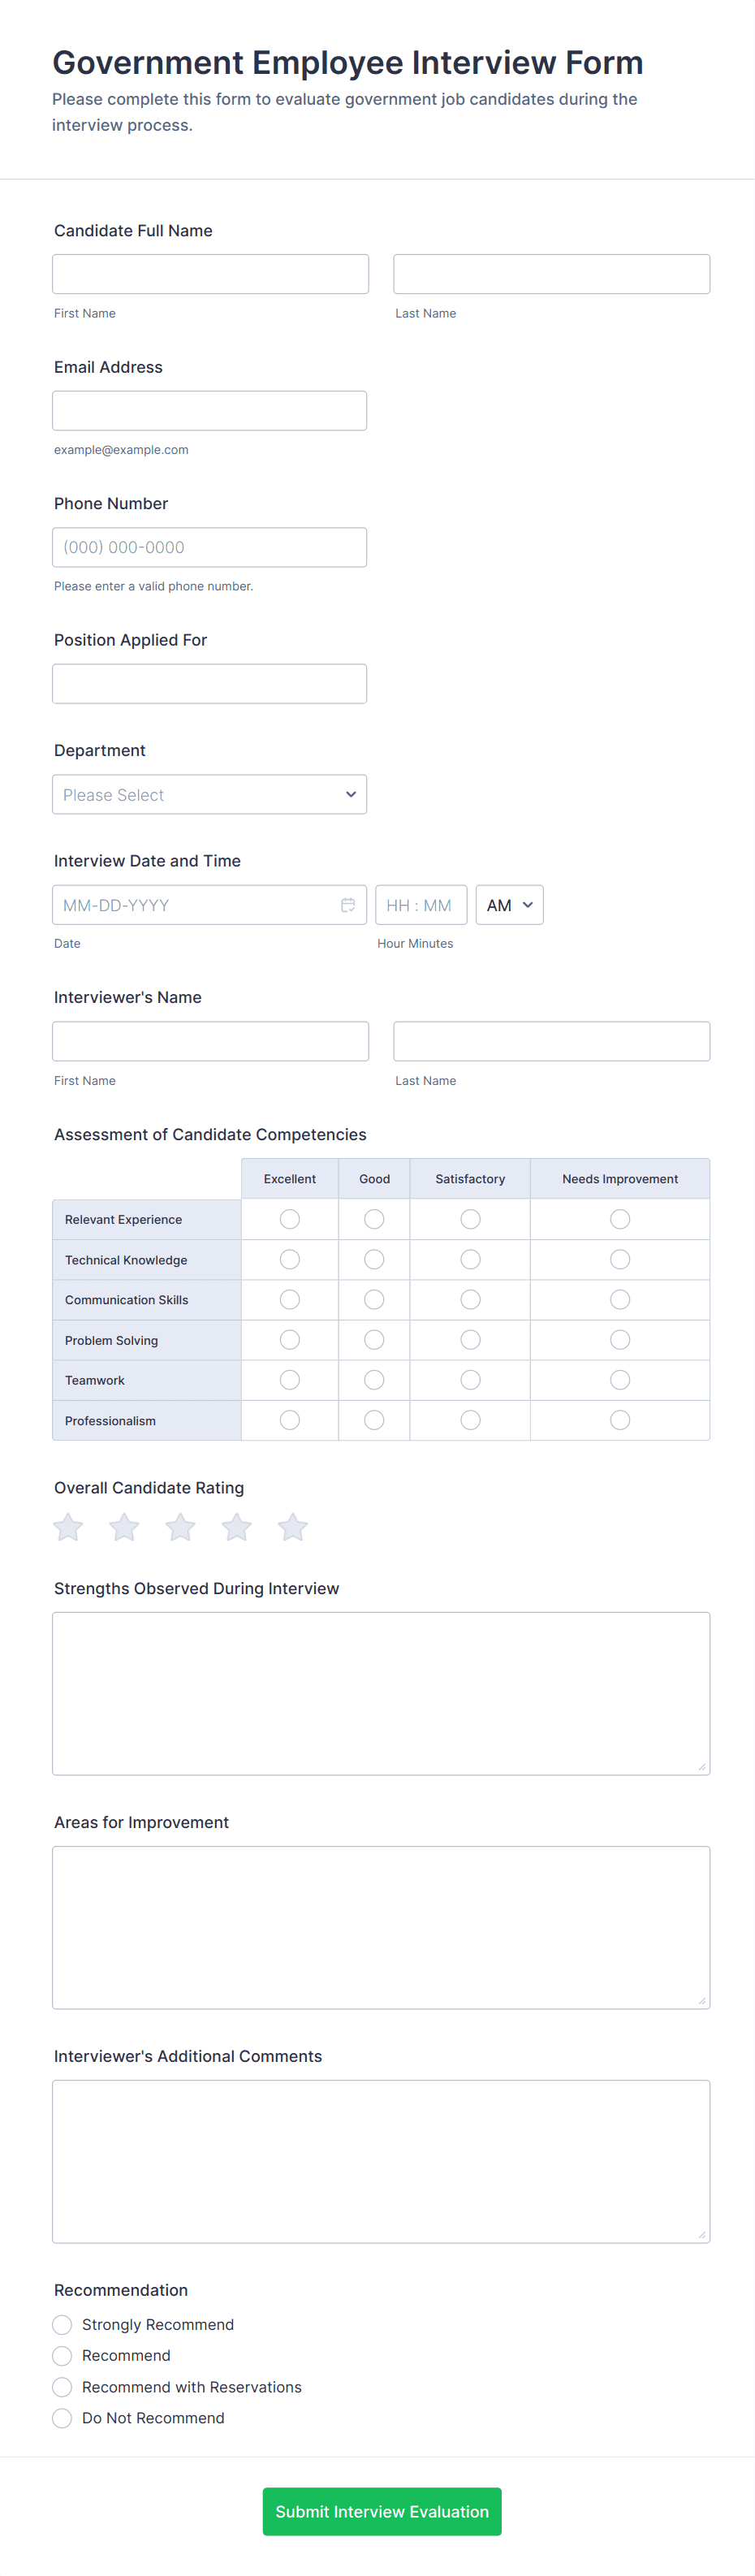Select the second rating star
This screenshot has height=2576, width=755.
pyautogui.click(x=124, y=1527)
